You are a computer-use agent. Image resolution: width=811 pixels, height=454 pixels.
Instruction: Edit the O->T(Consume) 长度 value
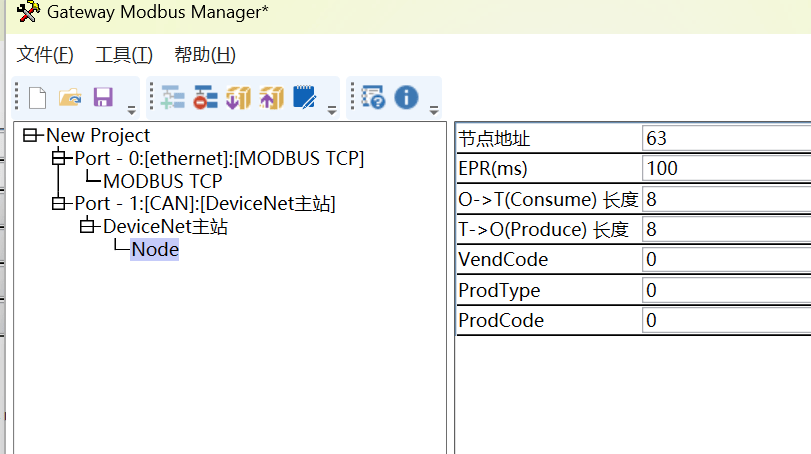pyautogui.click(x=727, y=199)
